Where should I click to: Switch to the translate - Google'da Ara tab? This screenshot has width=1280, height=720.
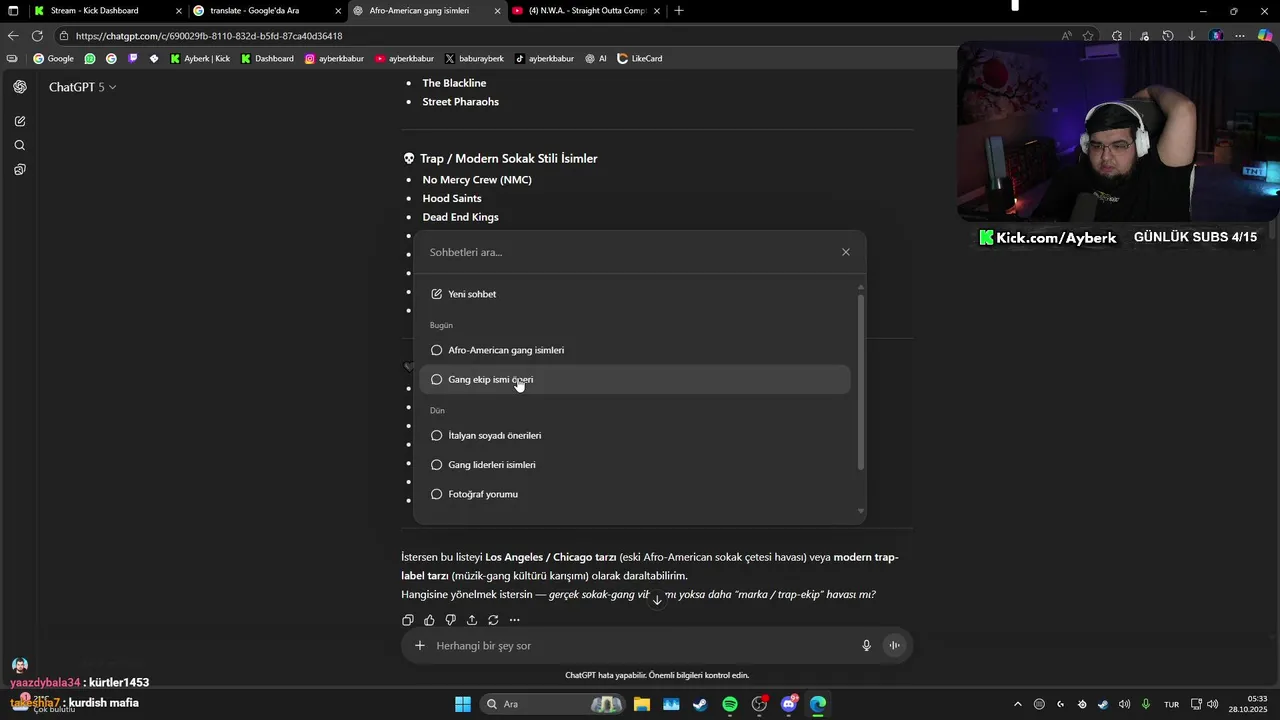tap(268, 11)
